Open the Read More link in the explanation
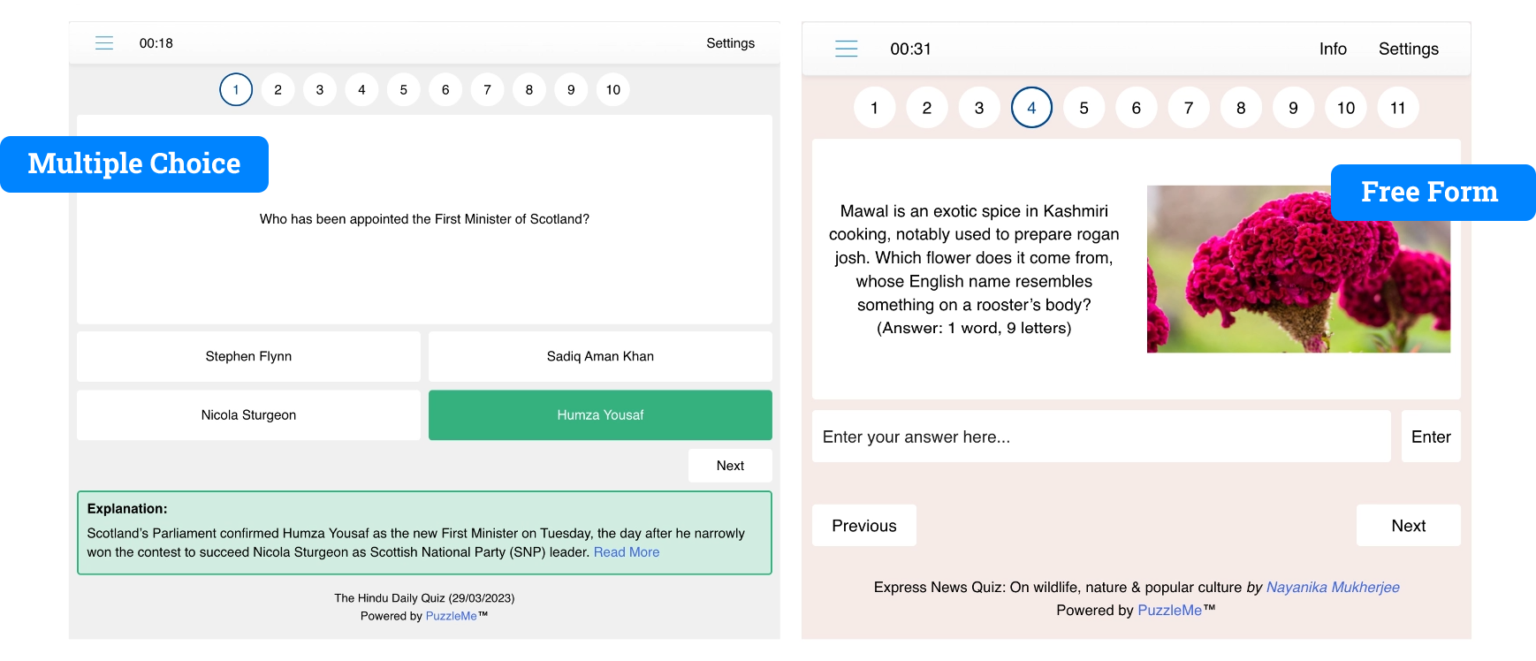 (x=626, y=551)
